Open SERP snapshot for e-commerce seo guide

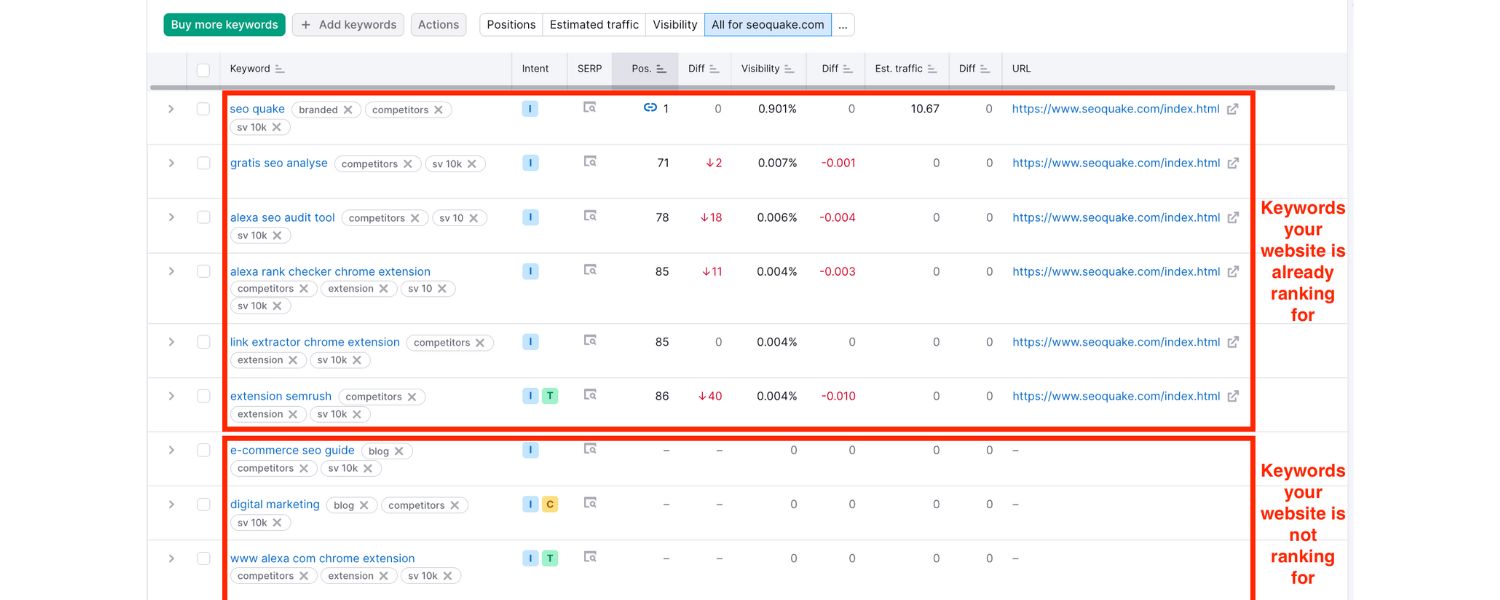point(590,449)
